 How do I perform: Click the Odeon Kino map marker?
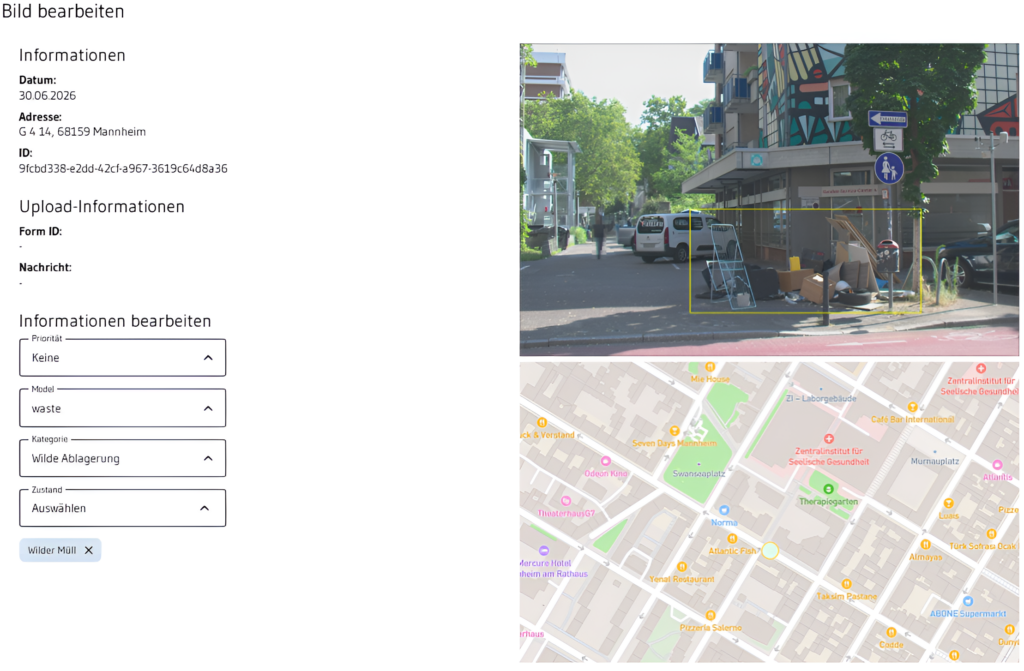click(x=605, y=461)
